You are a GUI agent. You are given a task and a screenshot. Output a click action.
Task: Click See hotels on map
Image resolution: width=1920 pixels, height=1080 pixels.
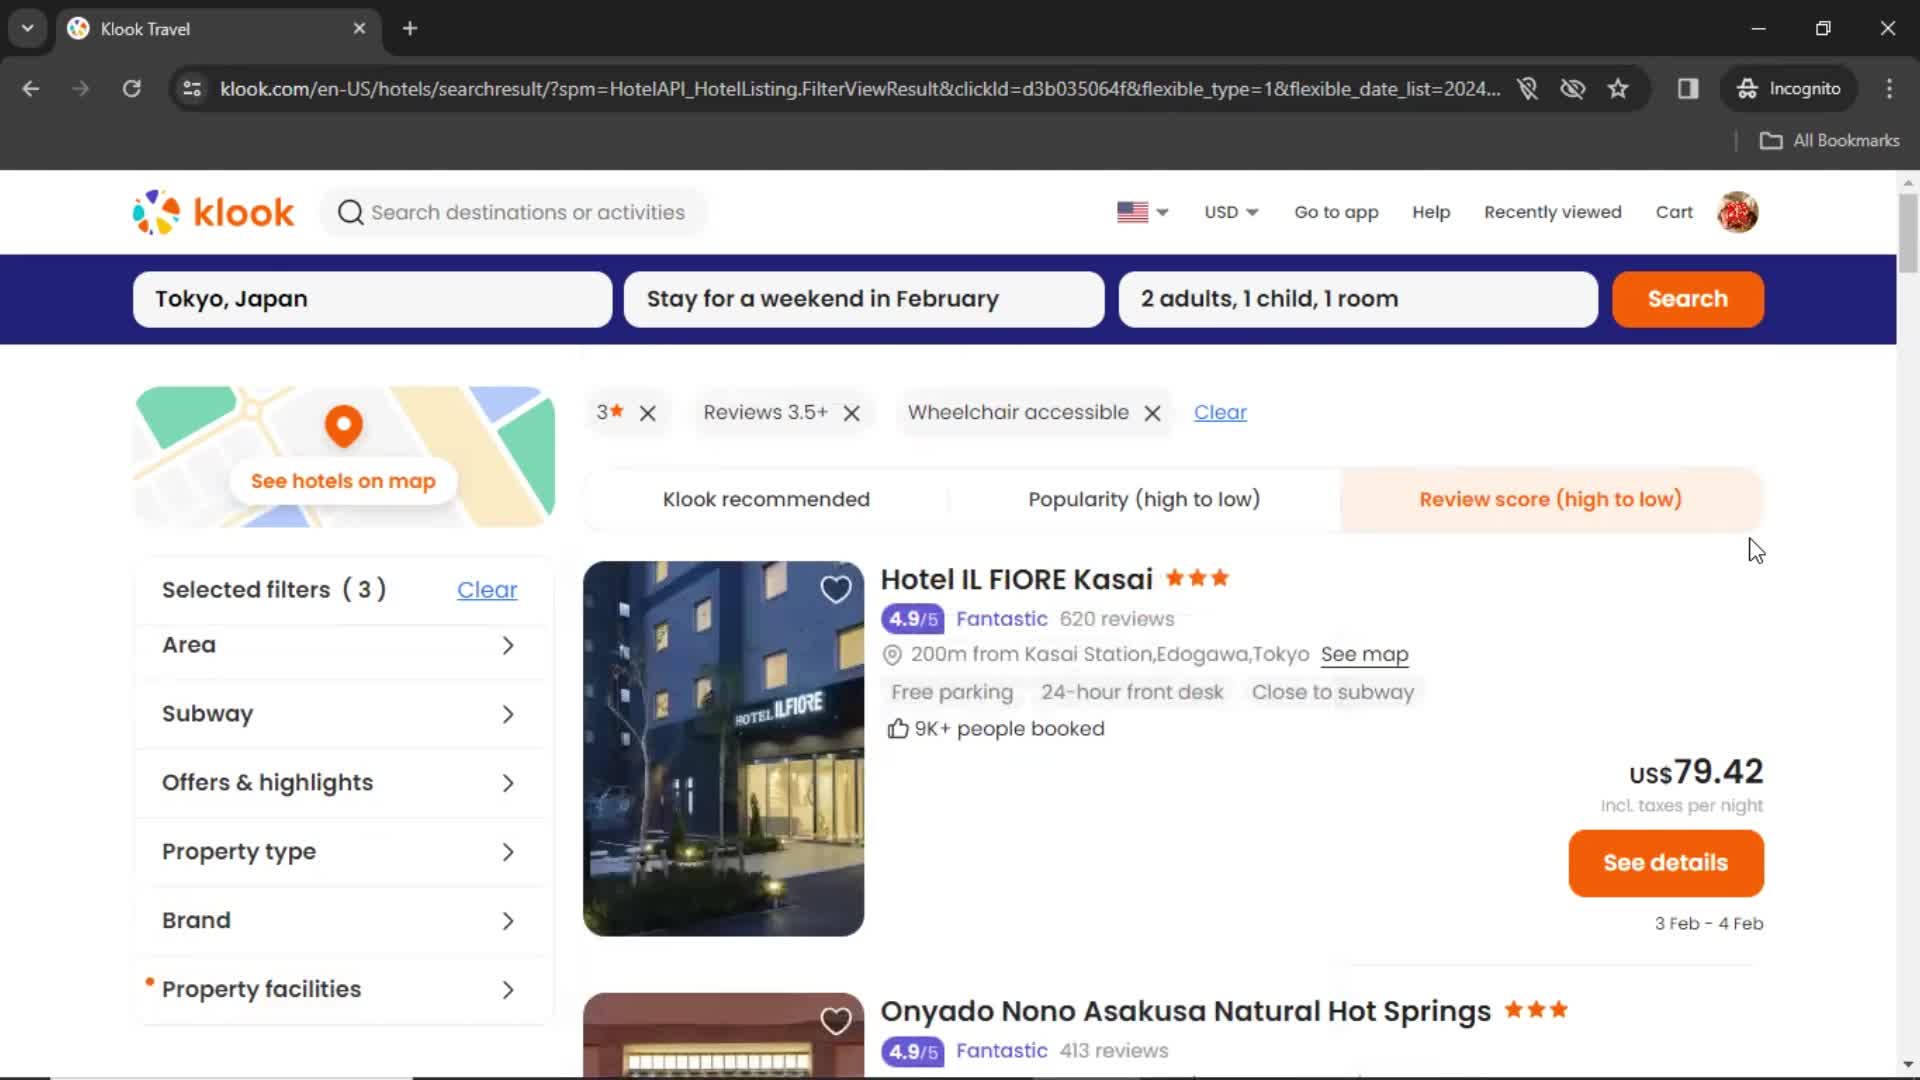[x=343, y=481]
